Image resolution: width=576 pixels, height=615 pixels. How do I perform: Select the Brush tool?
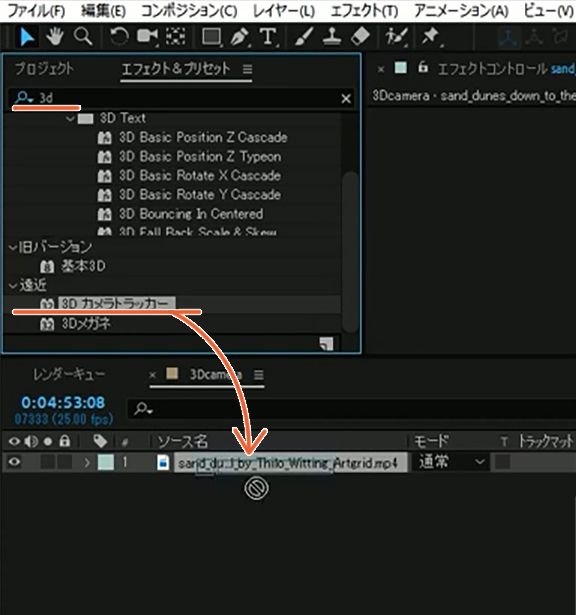[x=304, y=37]
